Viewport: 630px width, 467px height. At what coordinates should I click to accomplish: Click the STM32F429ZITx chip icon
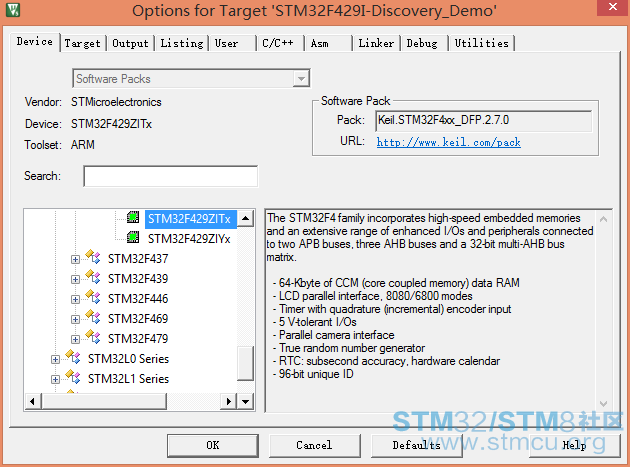pyautogui.click(x=133, y=217)
